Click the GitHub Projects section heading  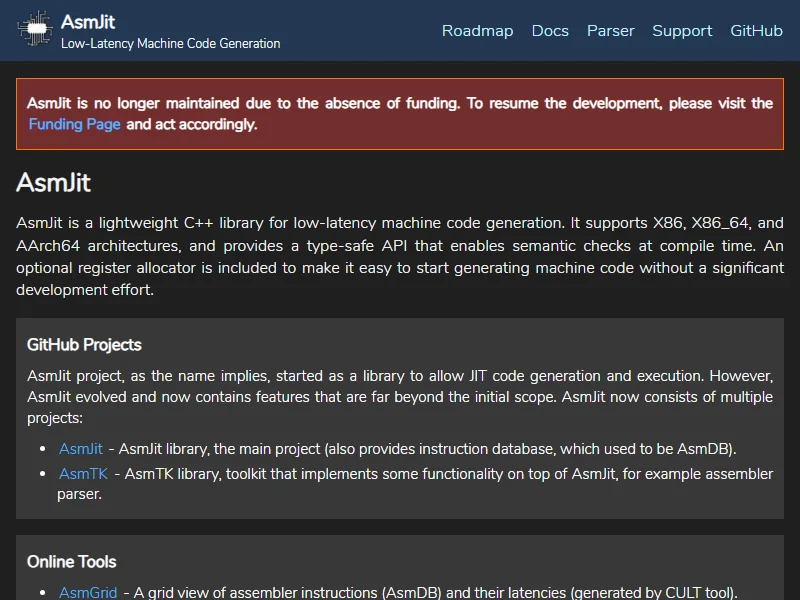(x=84, y=345)
